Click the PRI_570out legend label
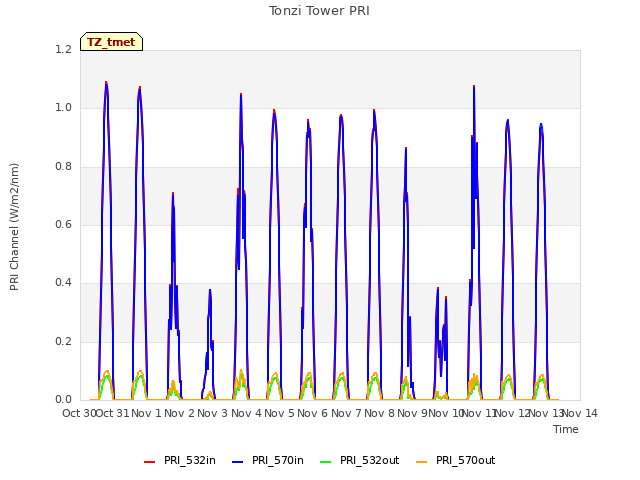Image resolution: width=640 pixels, height=480 pixels. pos(466,460)
